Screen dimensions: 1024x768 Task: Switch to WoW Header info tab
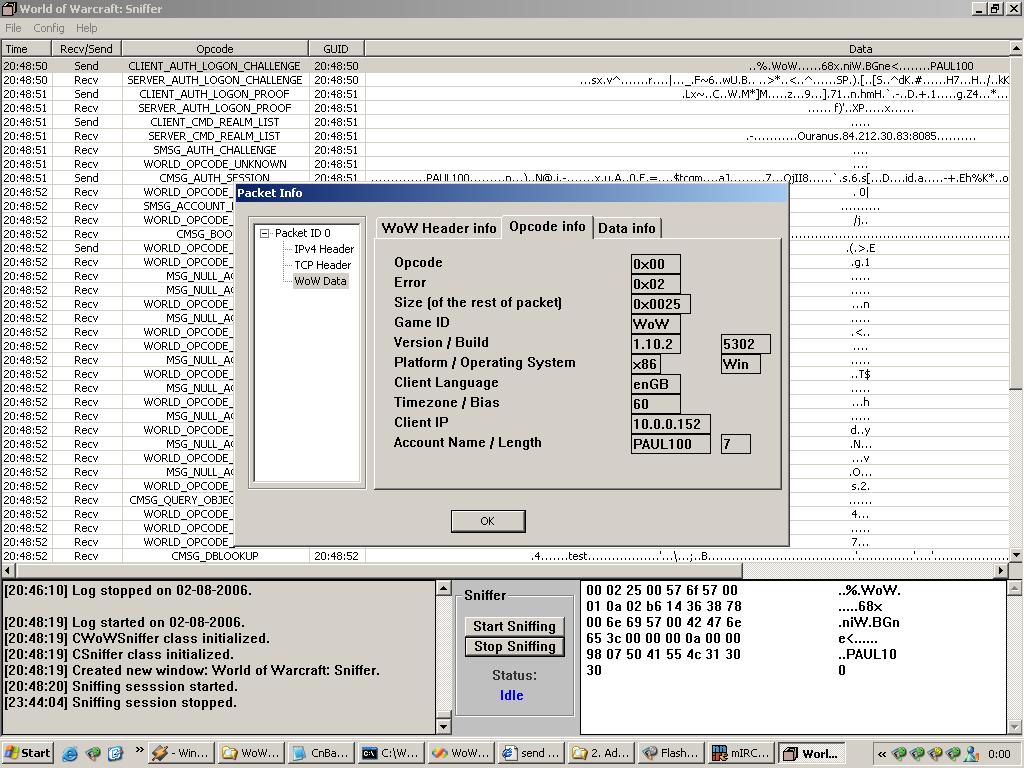[x=439, y=228]
